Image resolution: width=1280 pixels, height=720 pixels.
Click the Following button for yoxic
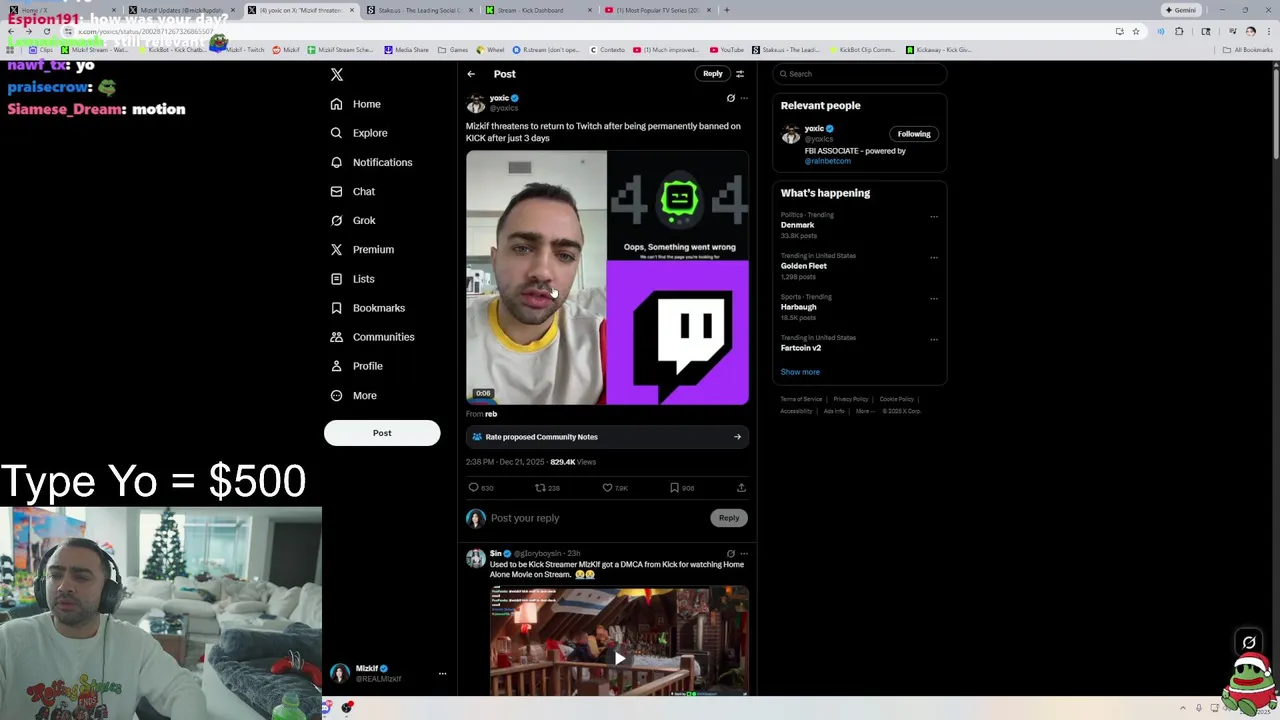(x=913, y=134)
